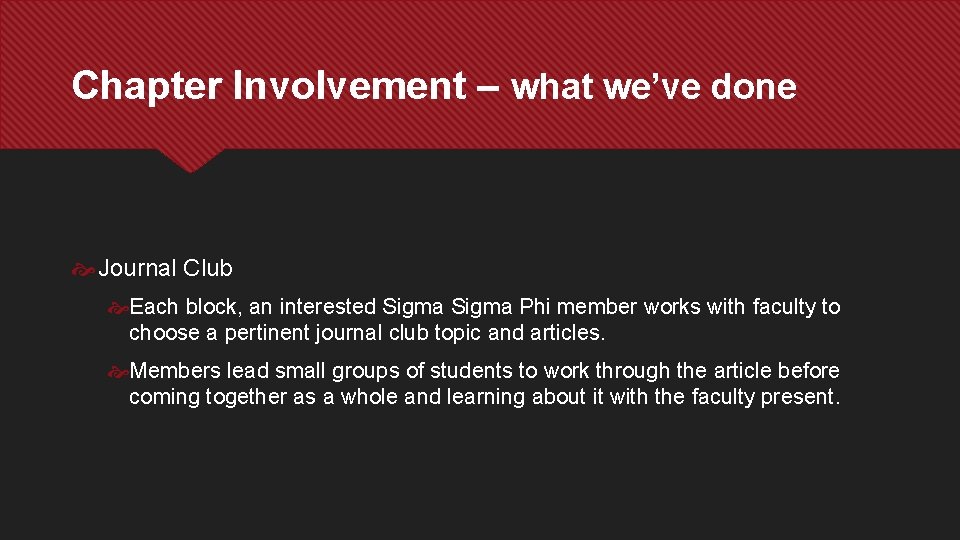Click the bullet icon before 'Each block'

118,308
